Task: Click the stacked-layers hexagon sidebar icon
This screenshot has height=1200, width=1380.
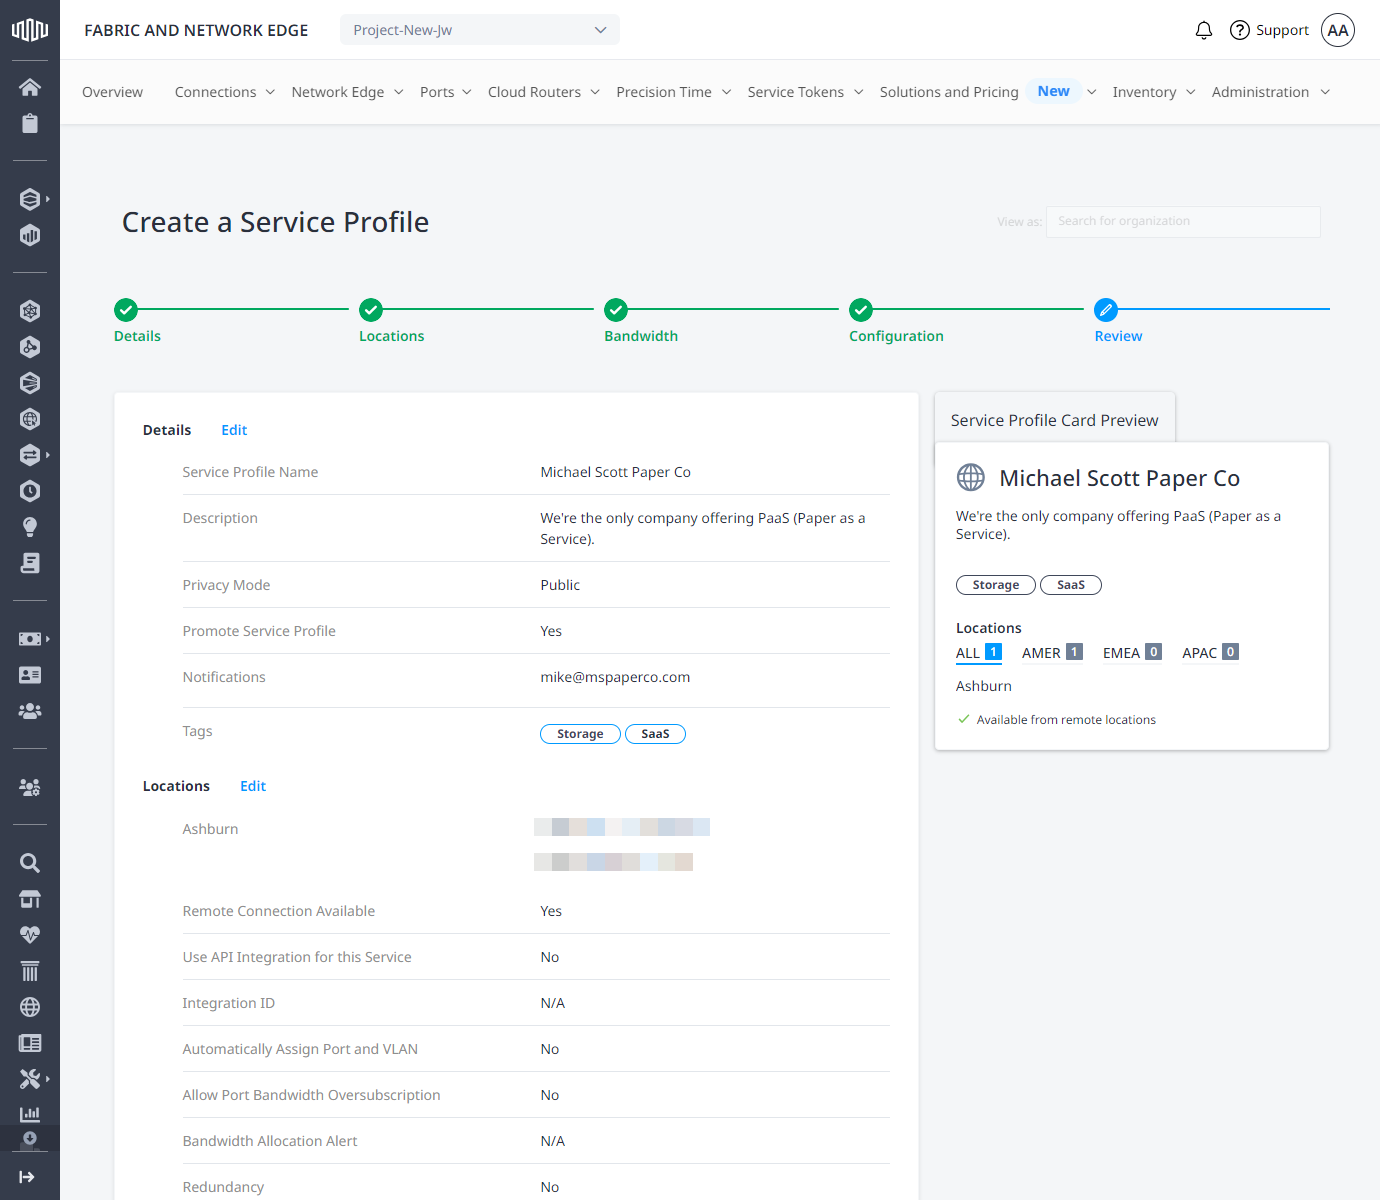Action: [x=30, y=199]
